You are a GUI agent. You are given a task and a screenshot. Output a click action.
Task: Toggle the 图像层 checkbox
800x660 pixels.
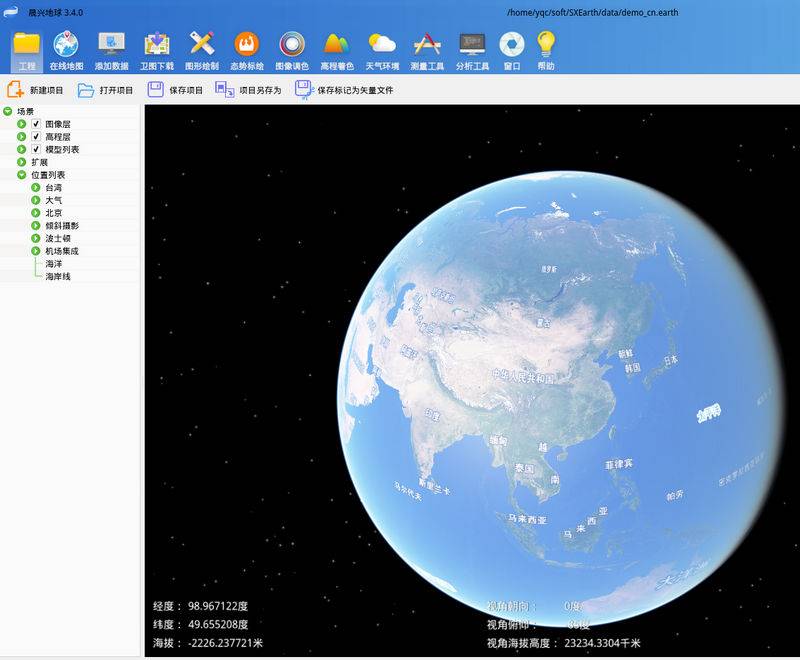click(36, 124)
